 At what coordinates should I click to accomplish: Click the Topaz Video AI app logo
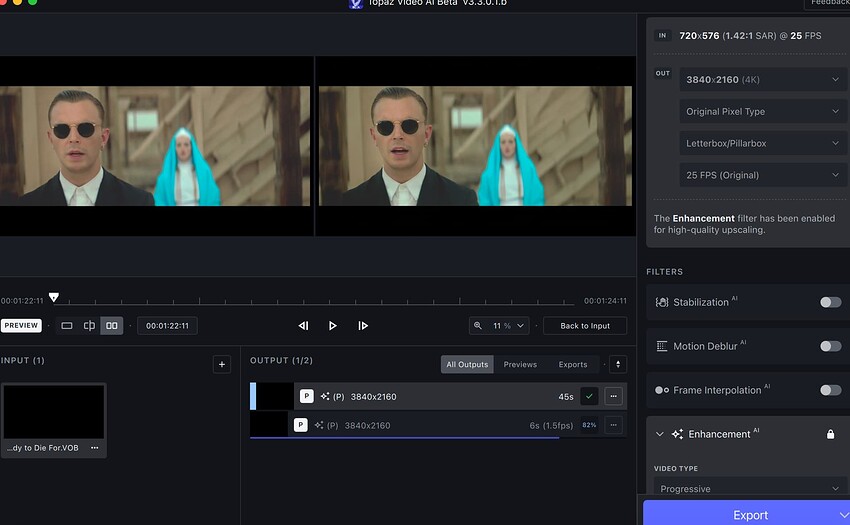click(x=356, y=3)
